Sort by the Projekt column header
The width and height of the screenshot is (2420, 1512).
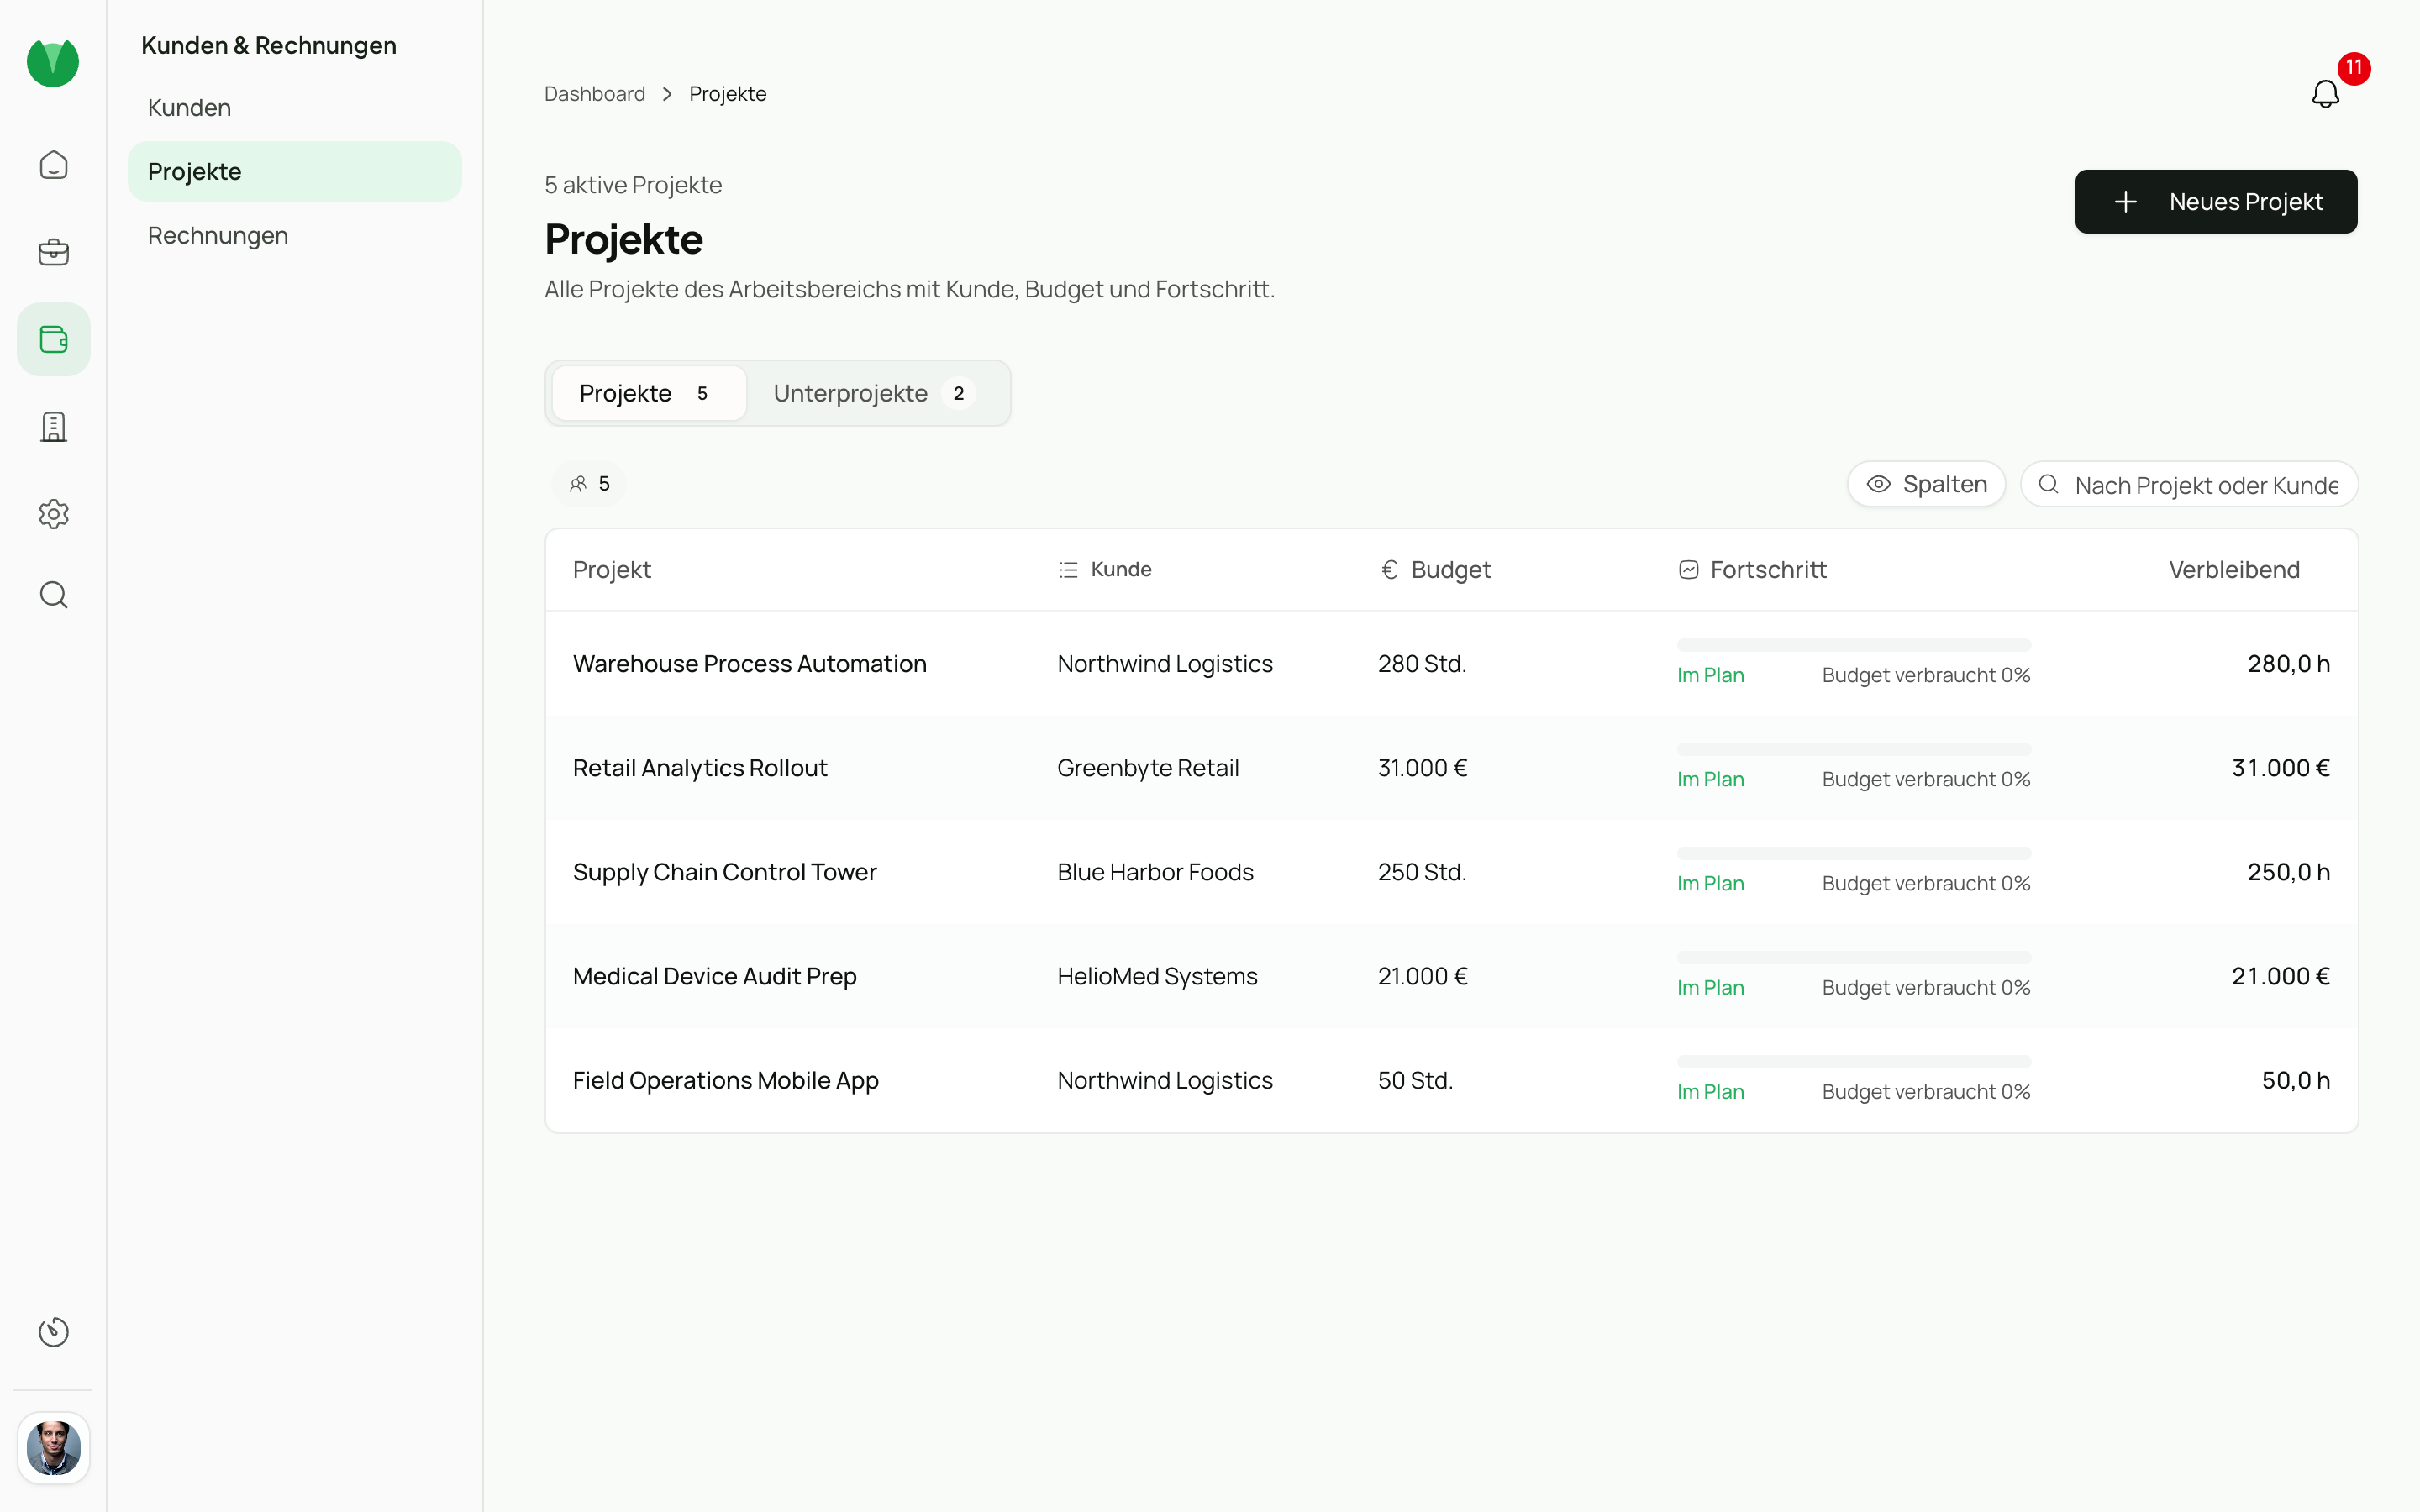[x=612, y=570]
